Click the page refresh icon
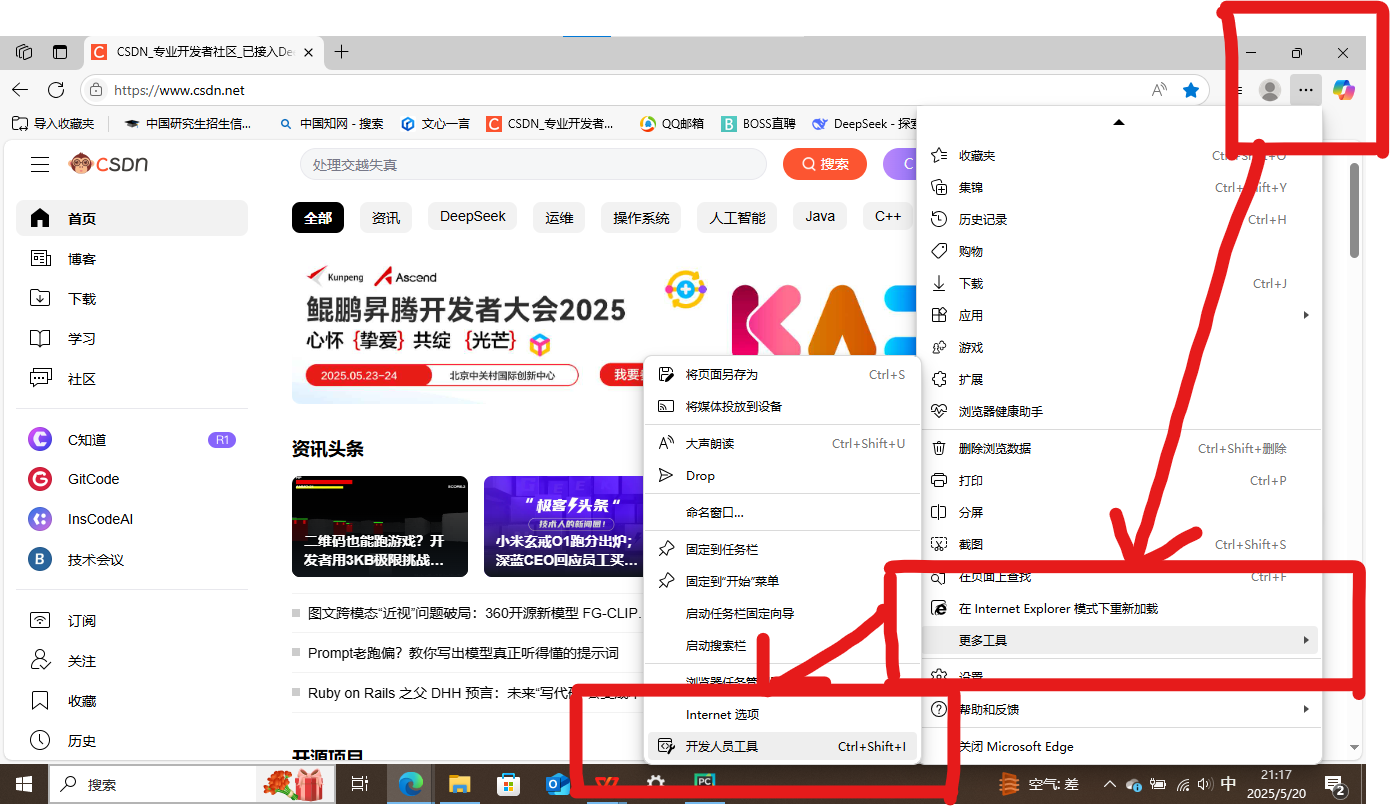 click(56, 90)
